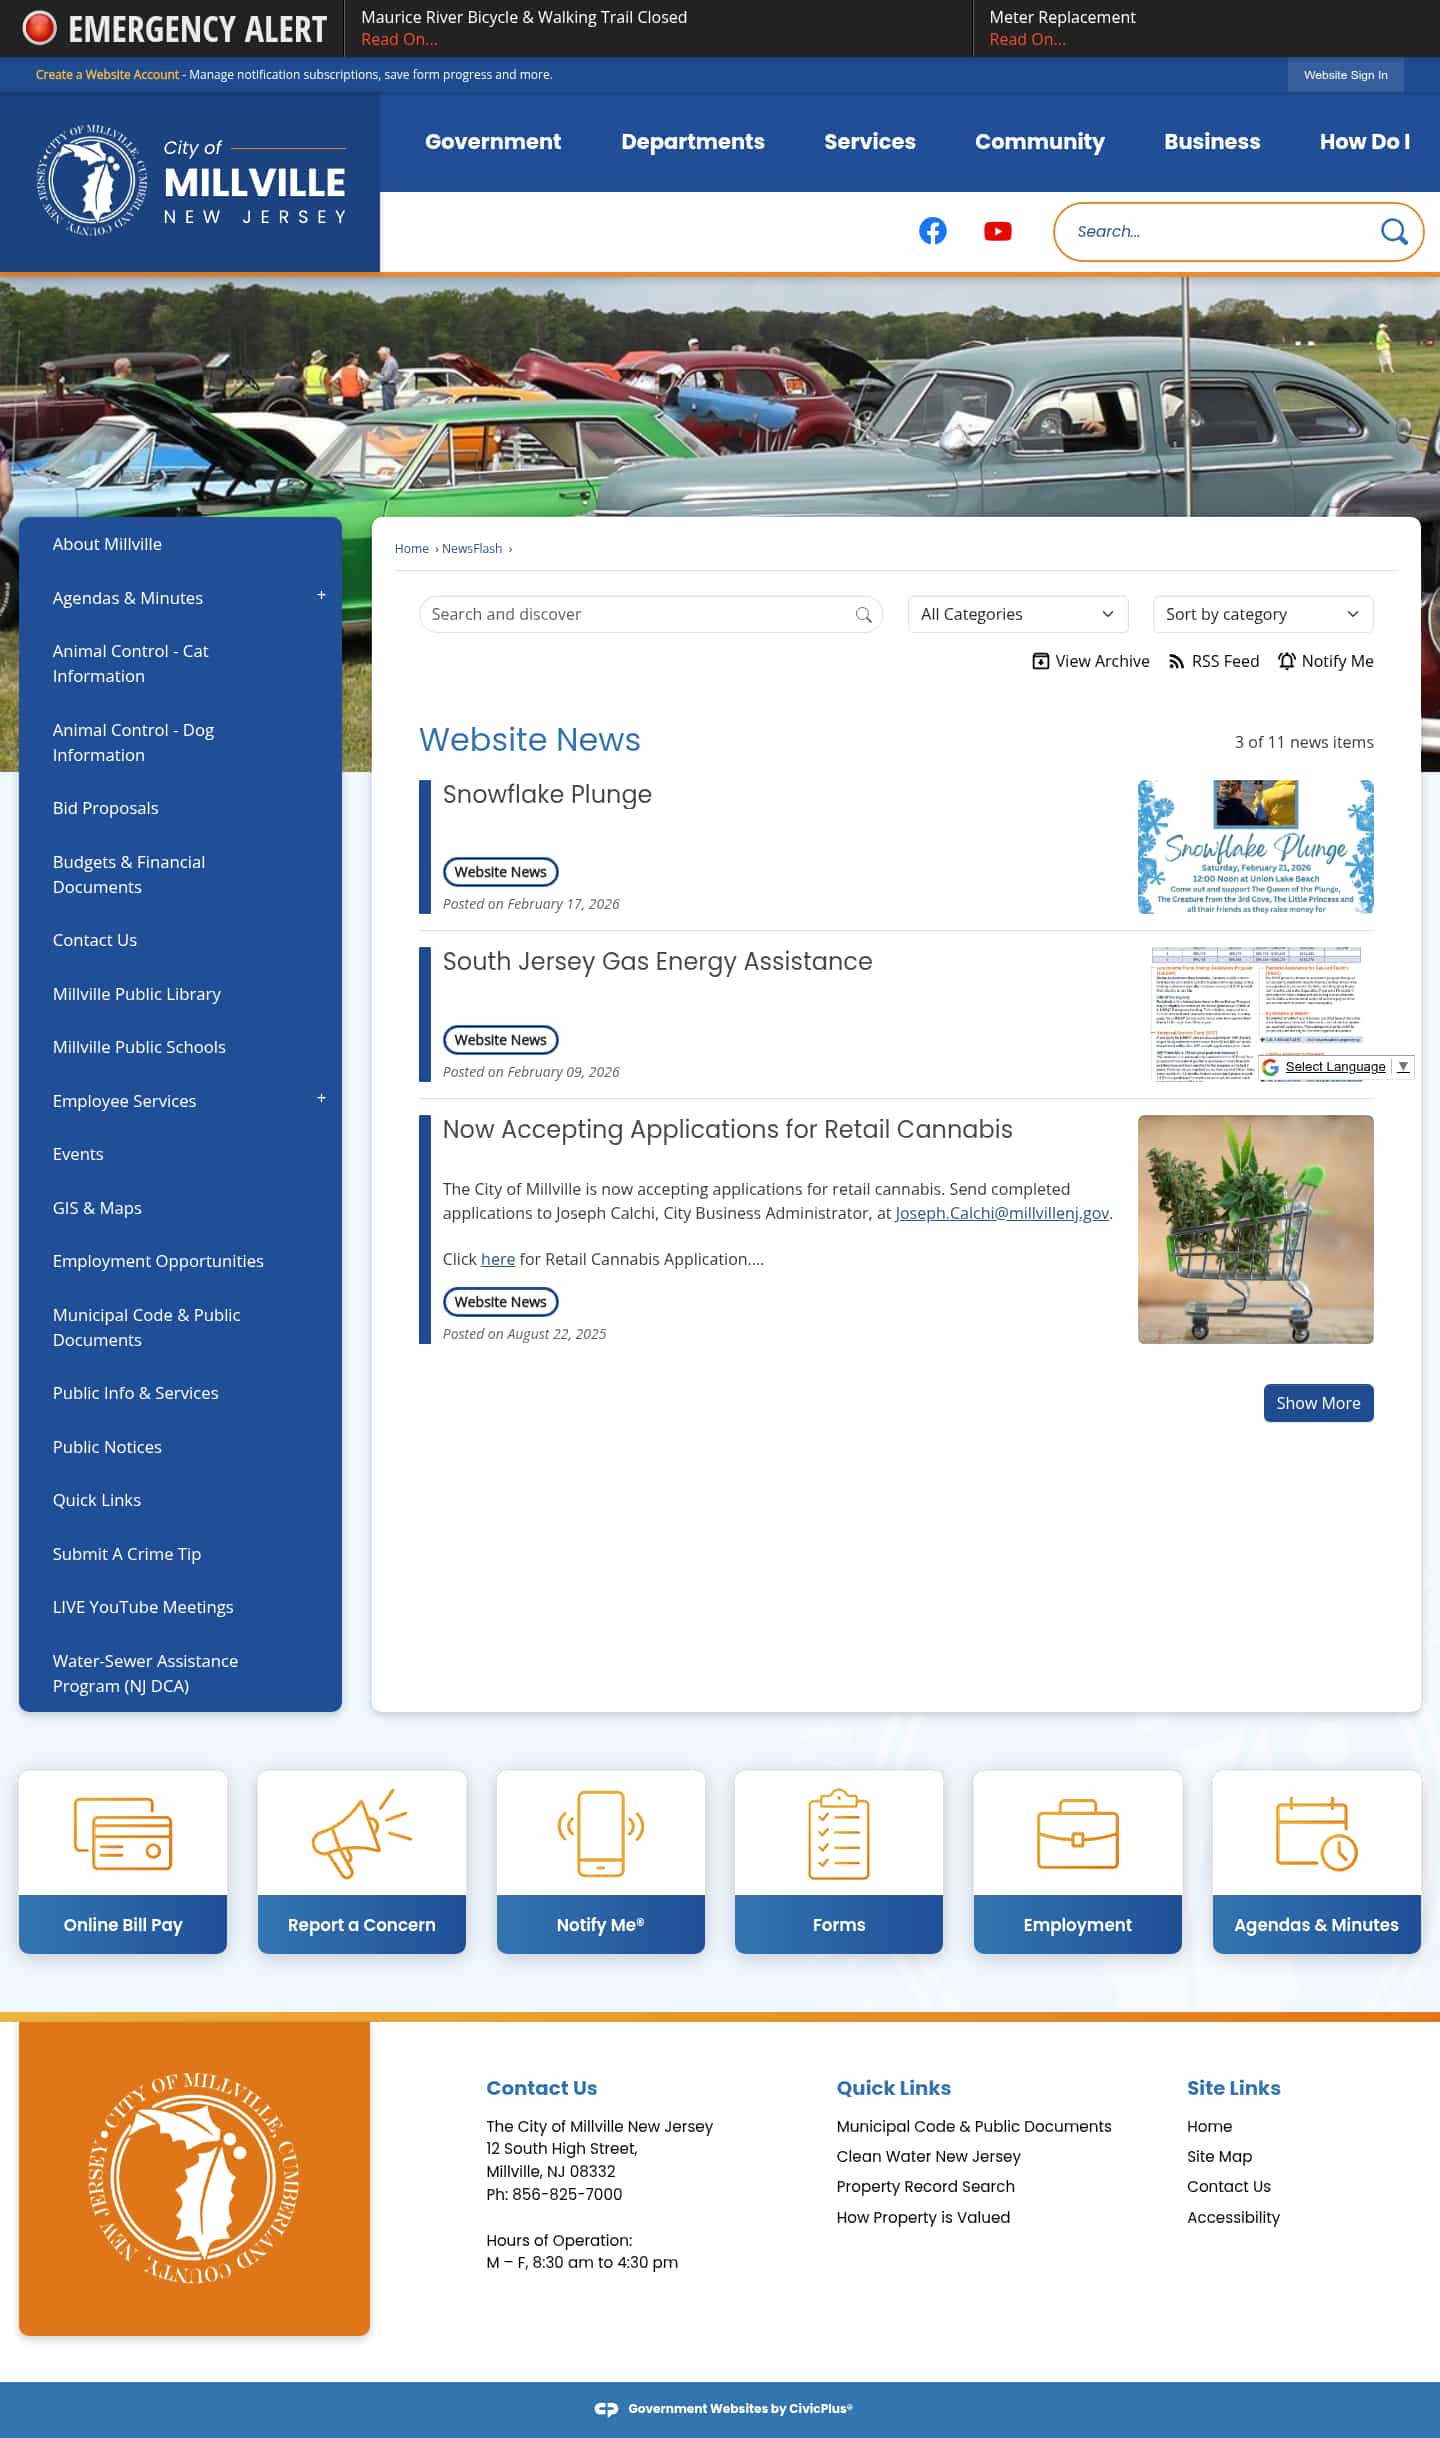Open Contact Us footer heading link
The height and width of the screenshot is (2438, 1440).
[541, 2088]
